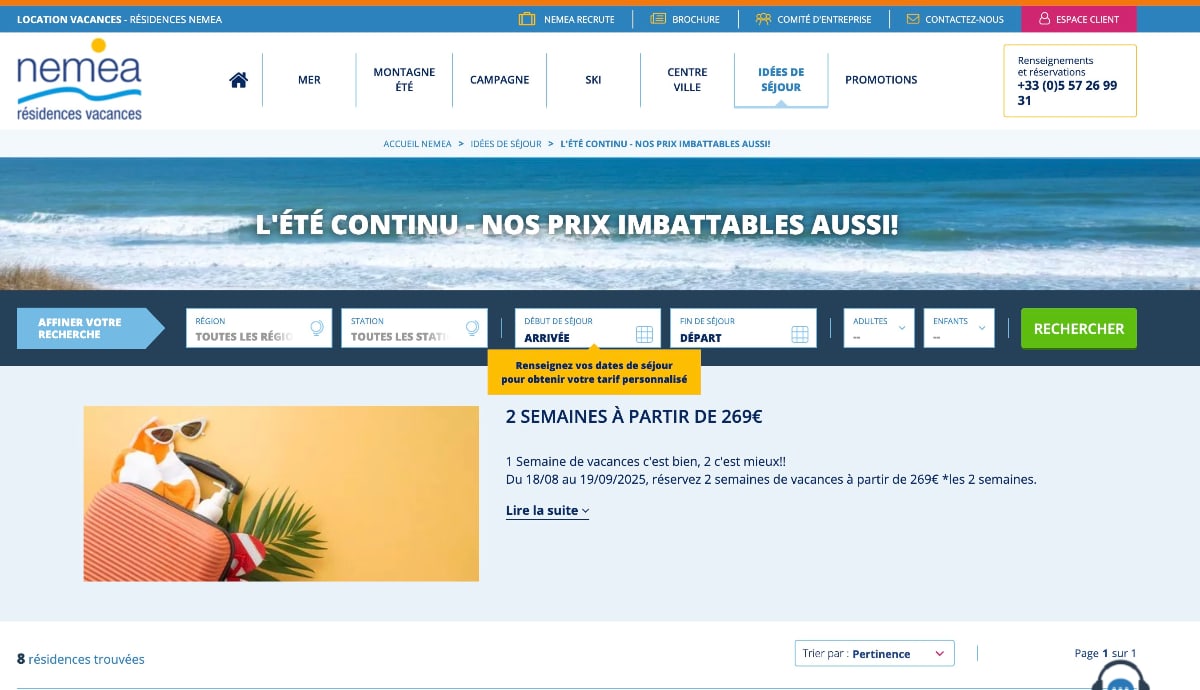This screenshot has width=1200, height=690.
Task: Open the Station dropdown filter
Action: (414, 329)
